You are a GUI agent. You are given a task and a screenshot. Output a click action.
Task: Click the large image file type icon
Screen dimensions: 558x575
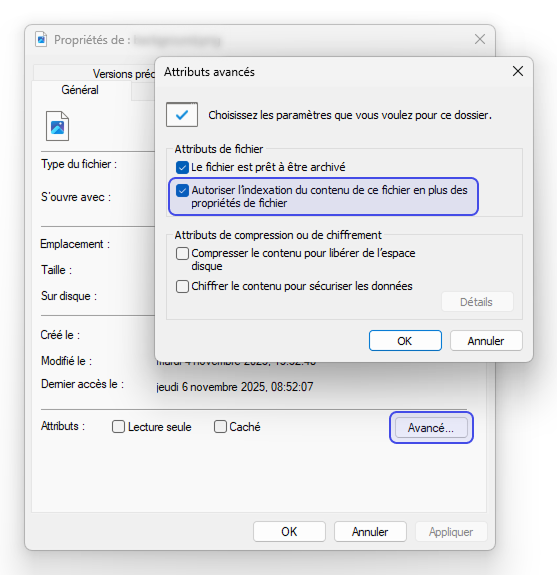tap(57, 126)
